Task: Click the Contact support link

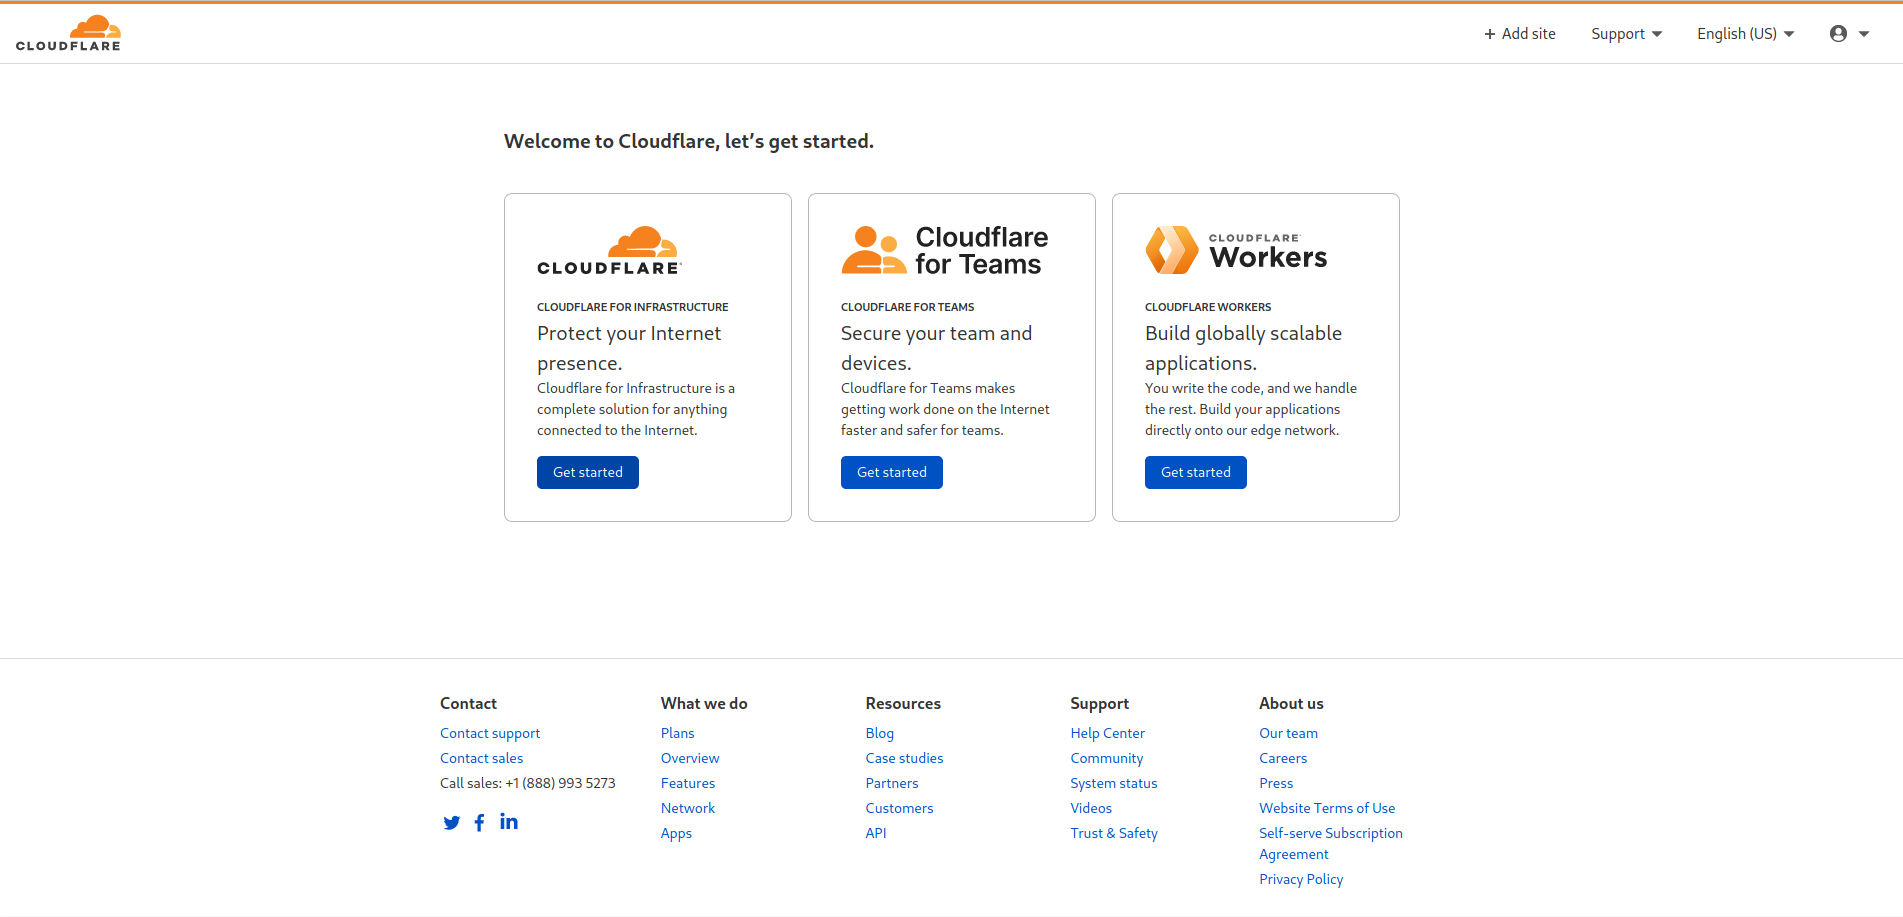Action: [490, 733]
